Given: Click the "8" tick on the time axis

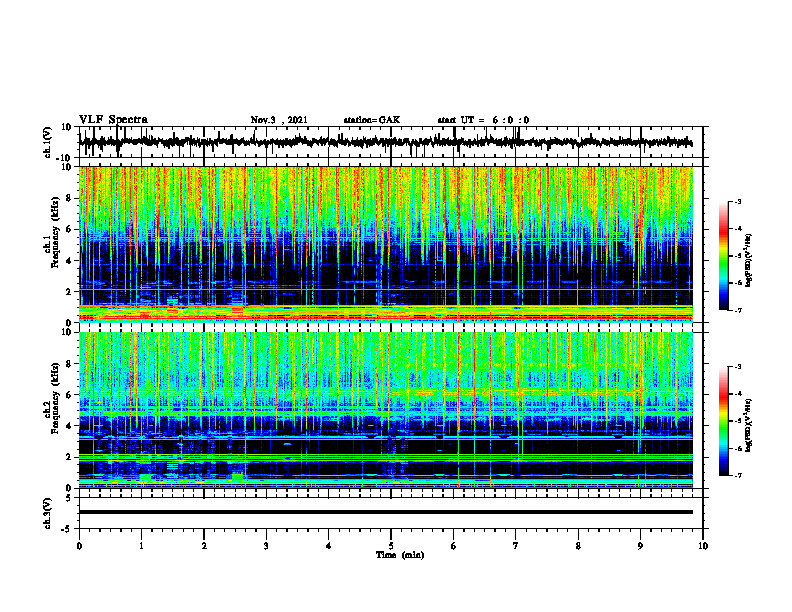Looking at the screenshot, I should [578, 546].
